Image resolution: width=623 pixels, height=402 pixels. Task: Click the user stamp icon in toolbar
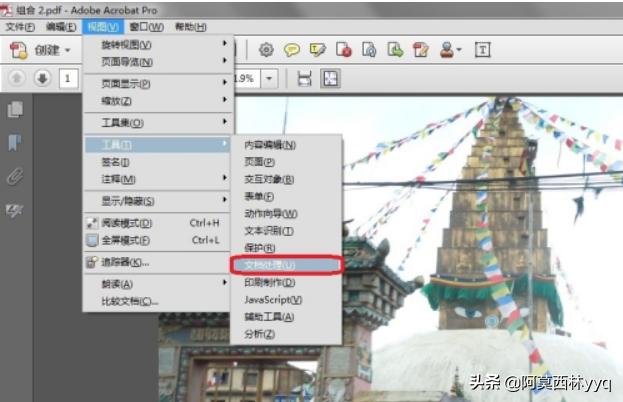pos(447,50)
